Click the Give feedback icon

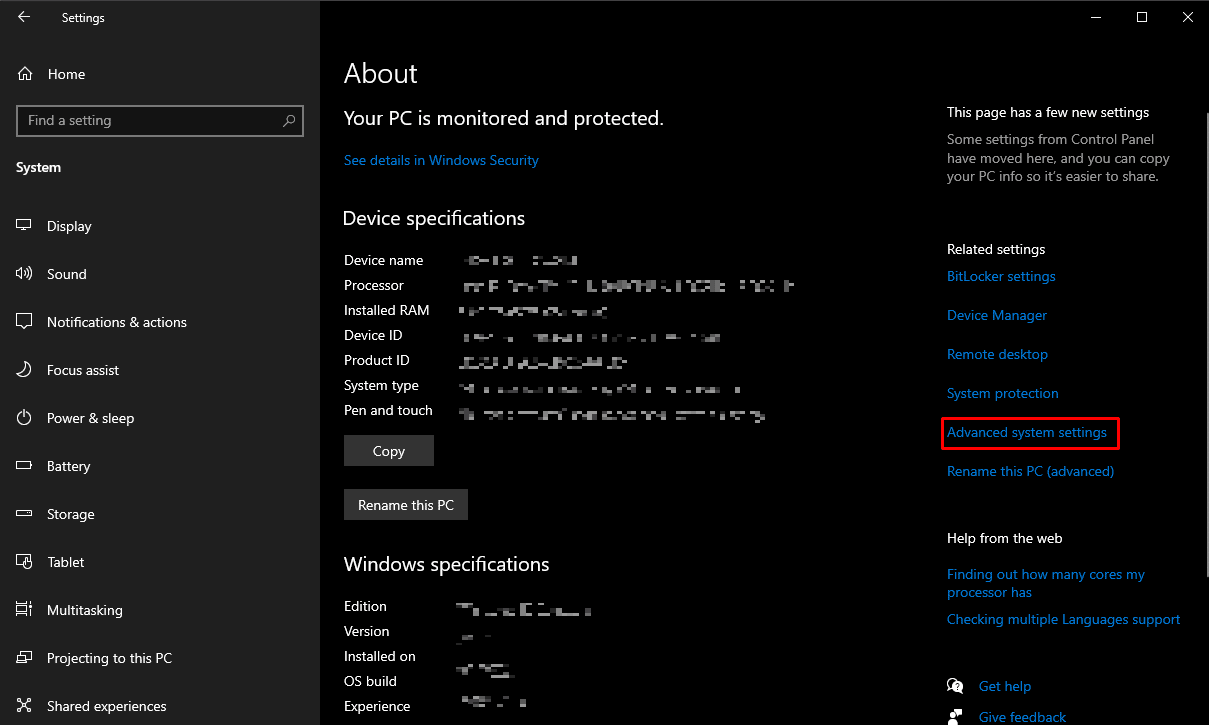pos(955,717)
